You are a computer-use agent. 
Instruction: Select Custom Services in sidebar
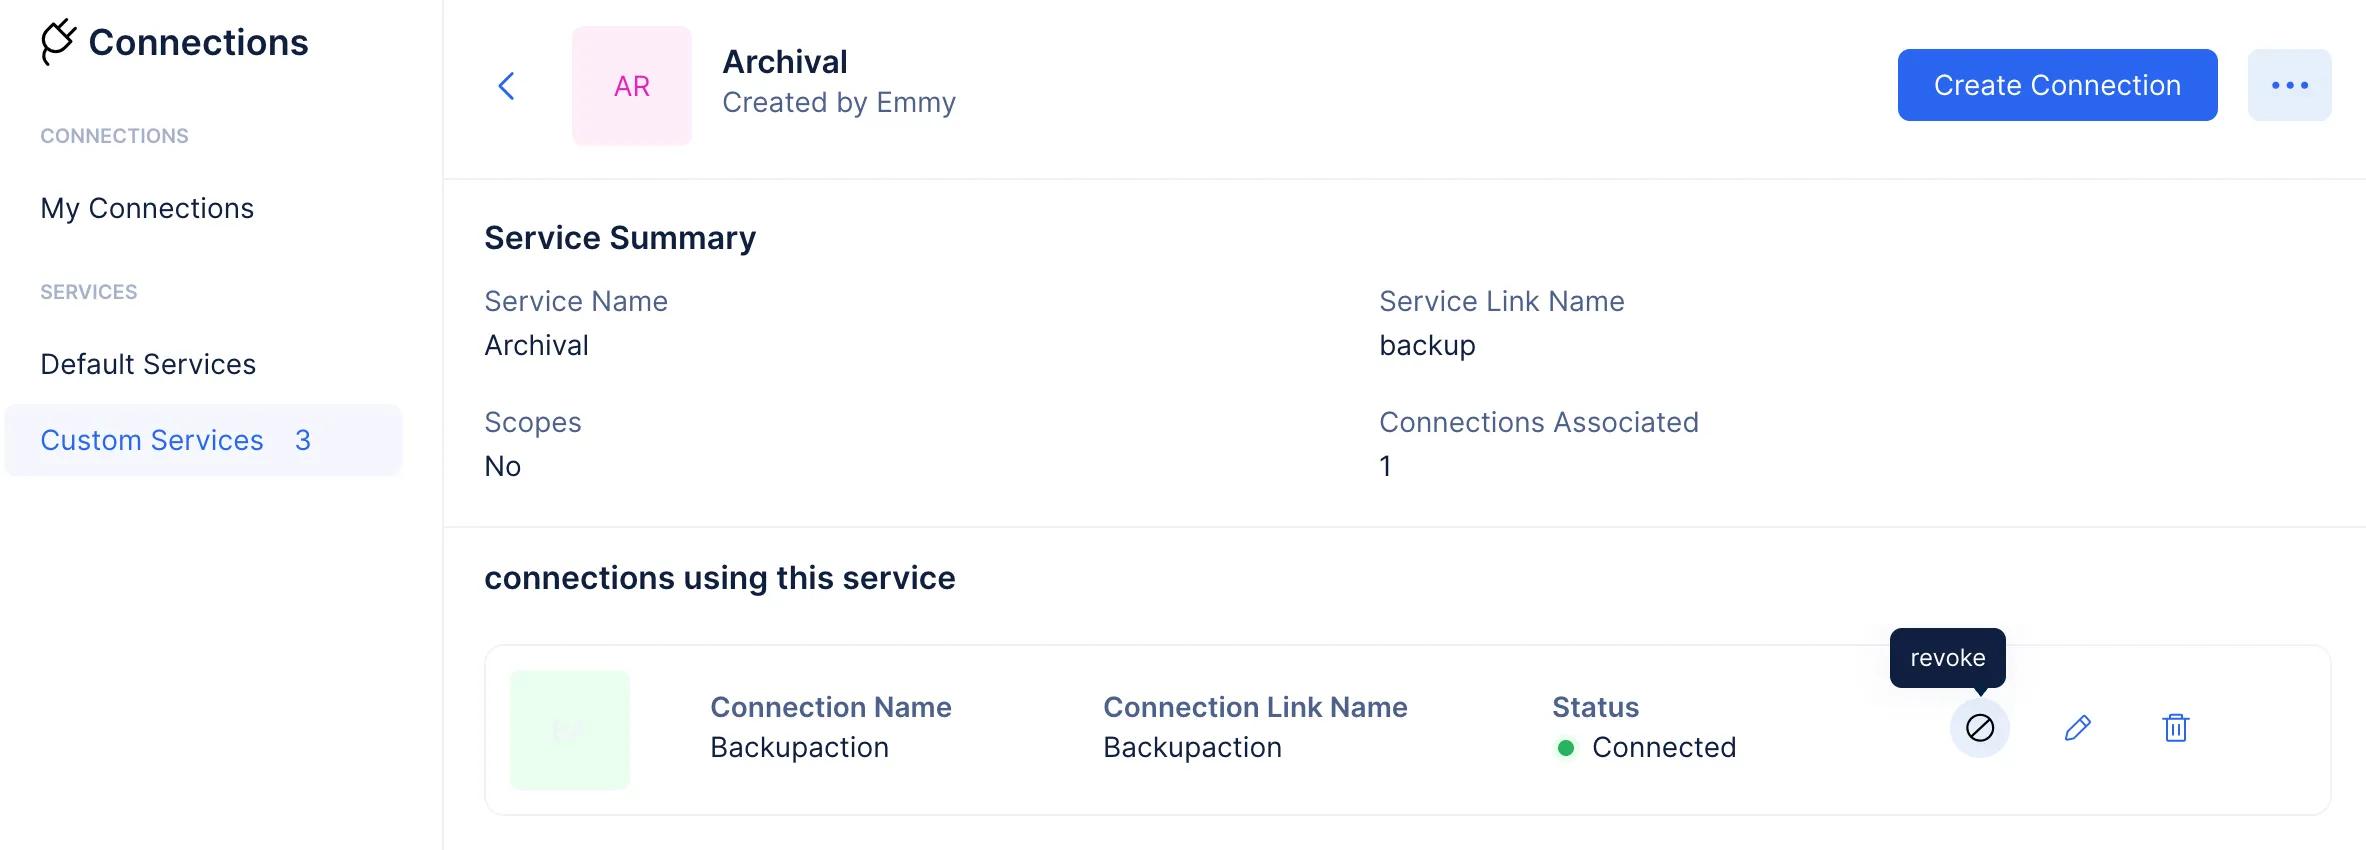point(203,440)
